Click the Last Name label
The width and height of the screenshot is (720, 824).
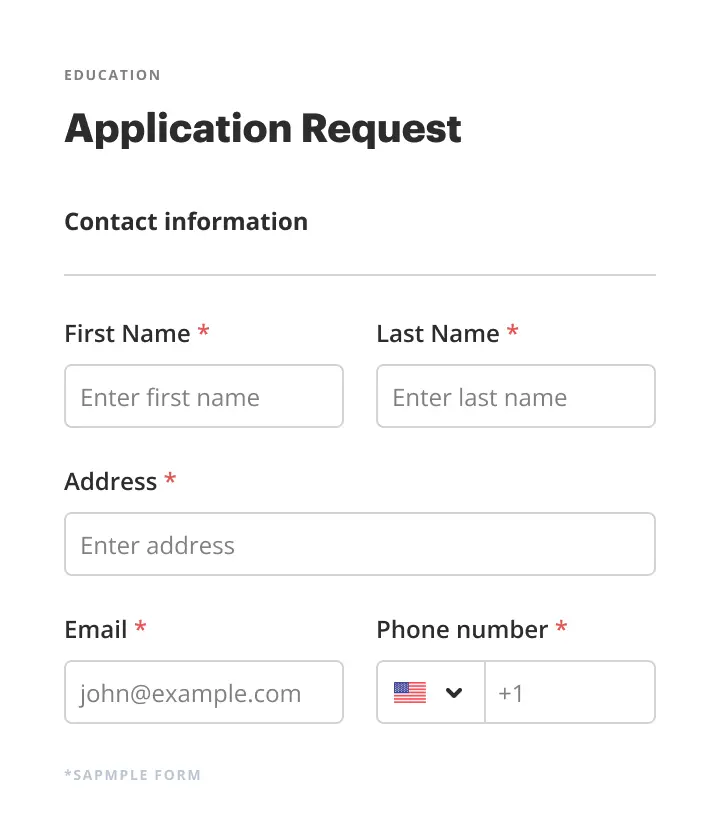(x=438, y=334)
